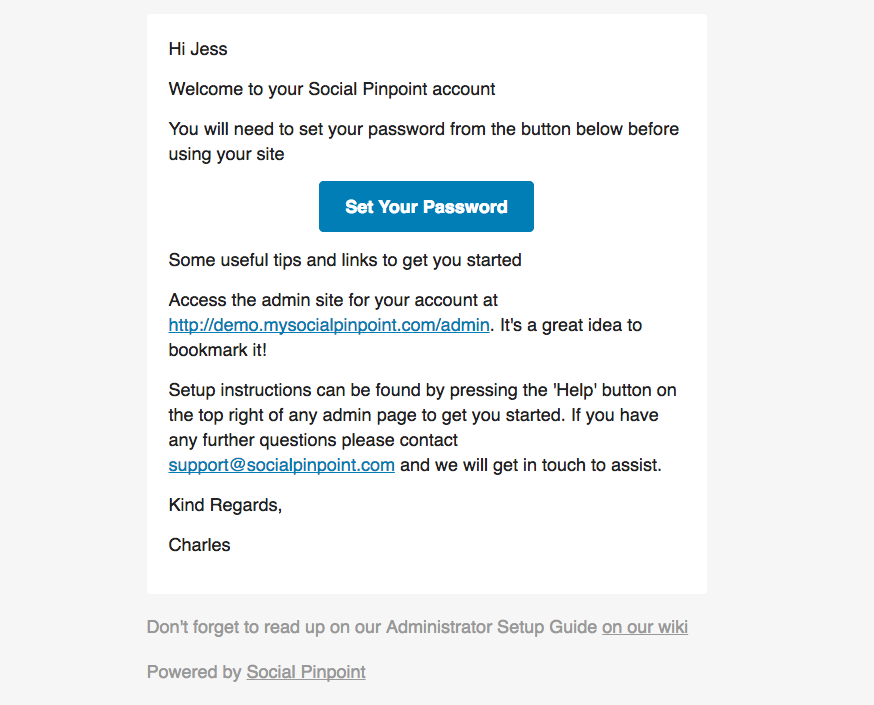Select the 'Welcome to your Social Pinpoint account' line

pos(332,89)
